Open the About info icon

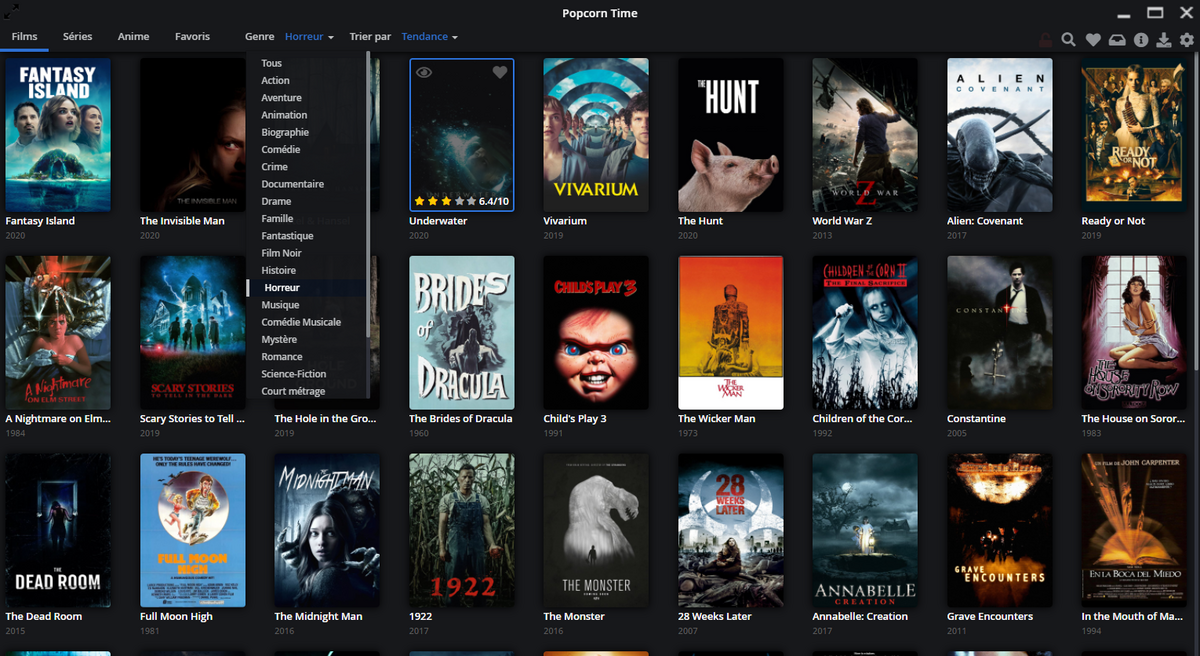(x=1141, y=40)
